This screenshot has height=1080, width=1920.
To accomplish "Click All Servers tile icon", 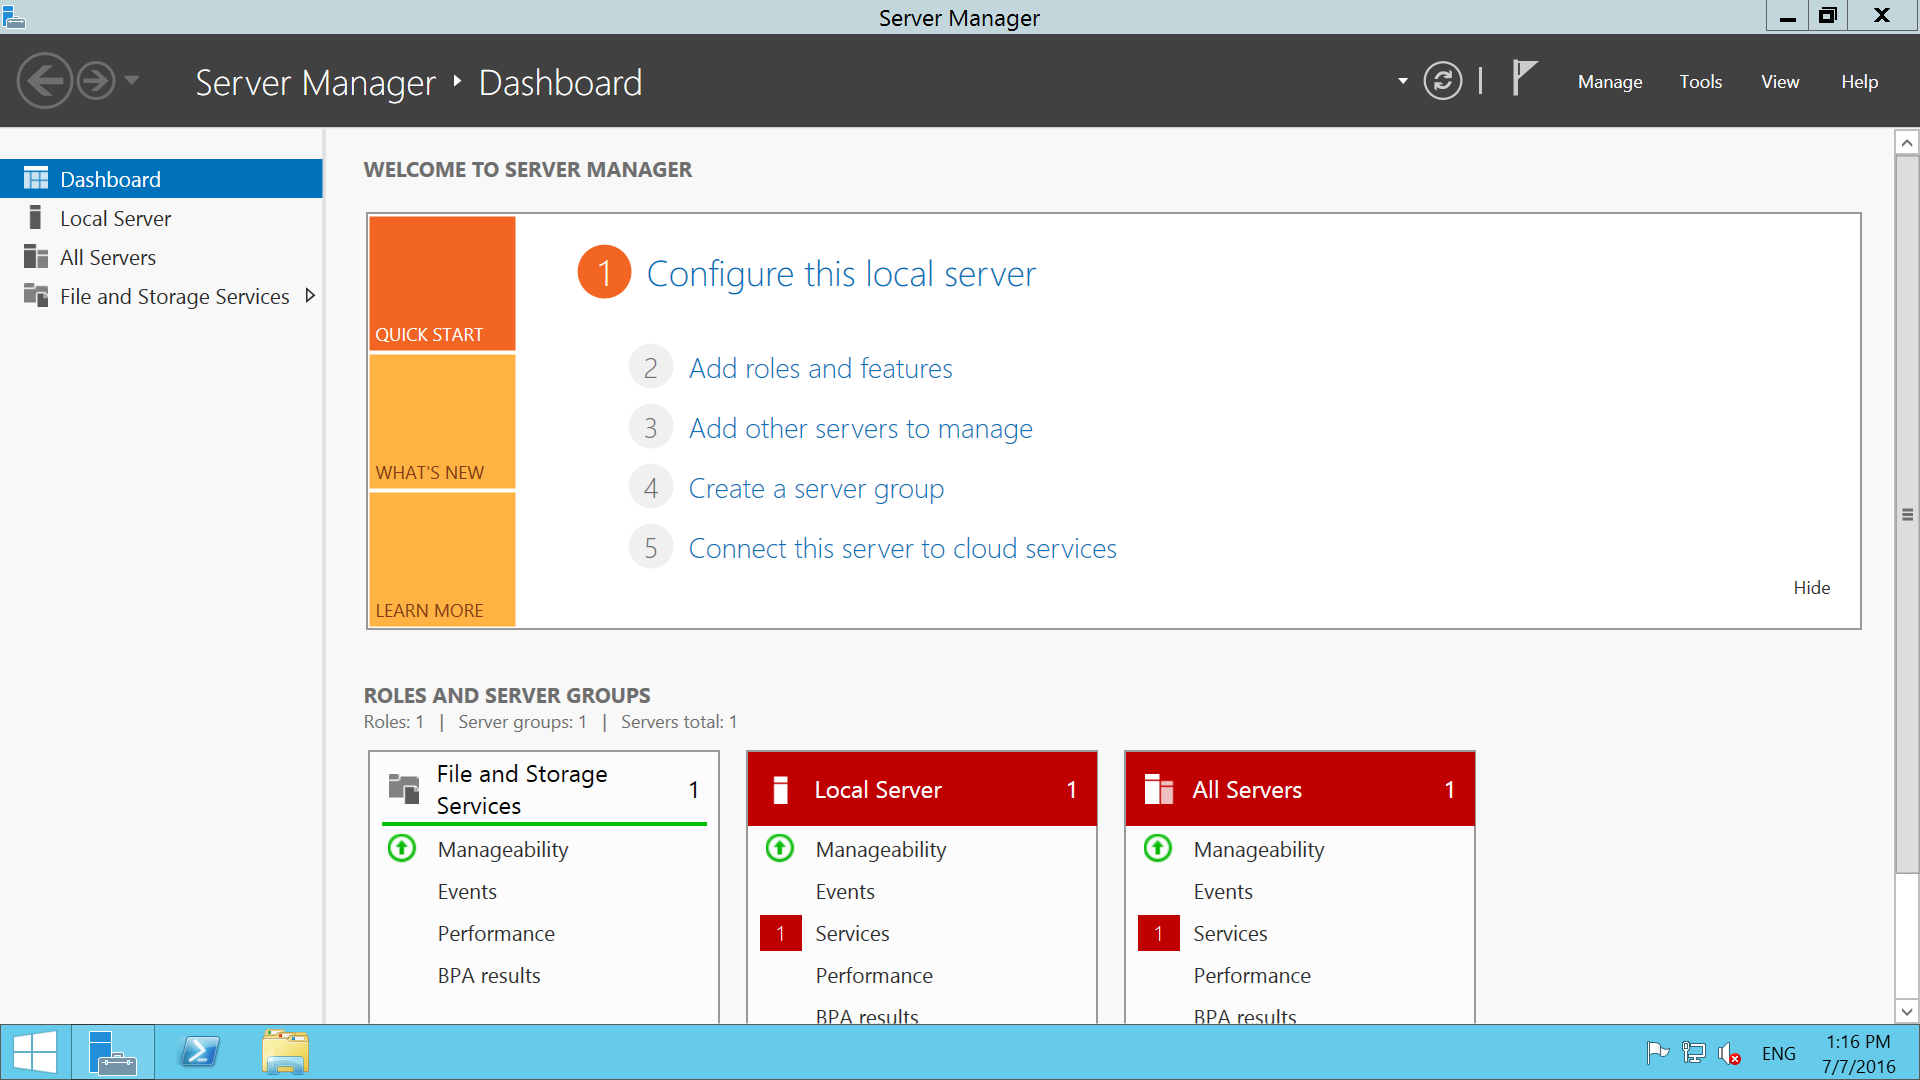I will point(1158,789).
